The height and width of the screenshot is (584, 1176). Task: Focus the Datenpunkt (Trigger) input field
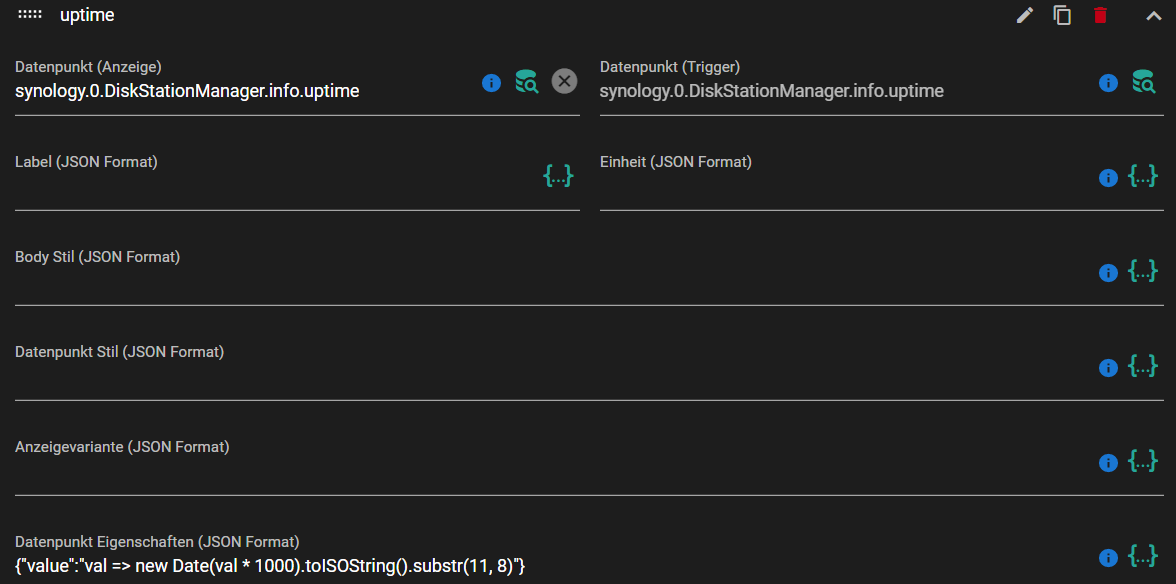pyautogui.click(x=844, y=91)
